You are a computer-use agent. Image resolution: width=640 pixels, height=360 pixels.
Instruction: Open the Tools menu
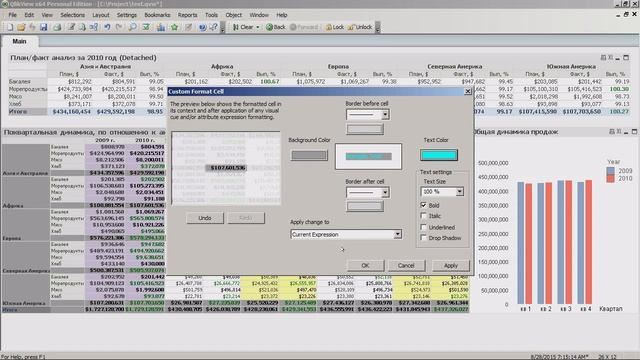(x=211, y=15)
